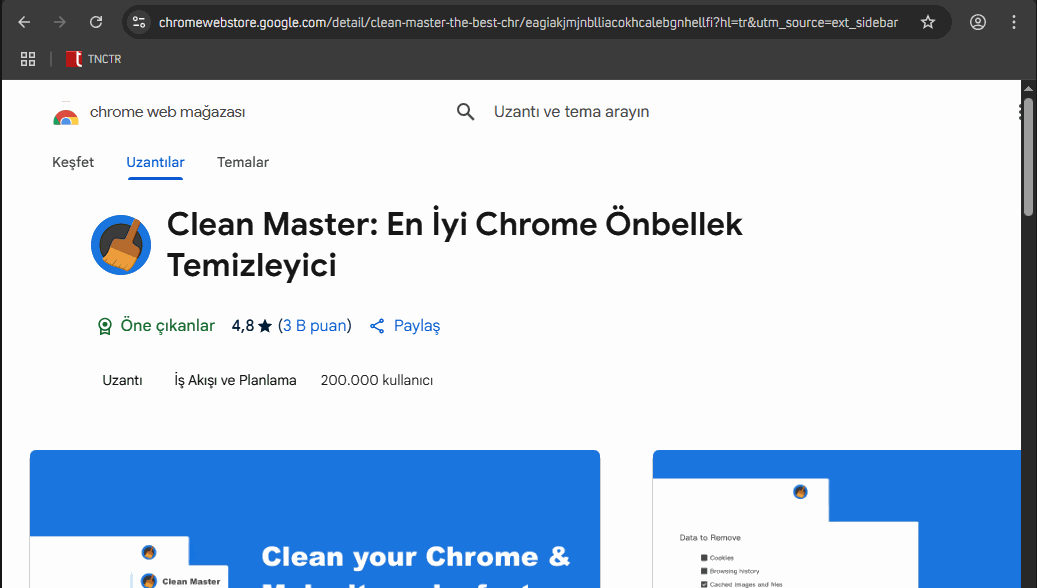
Task: Reload the current page
Action: click(96, 22)
